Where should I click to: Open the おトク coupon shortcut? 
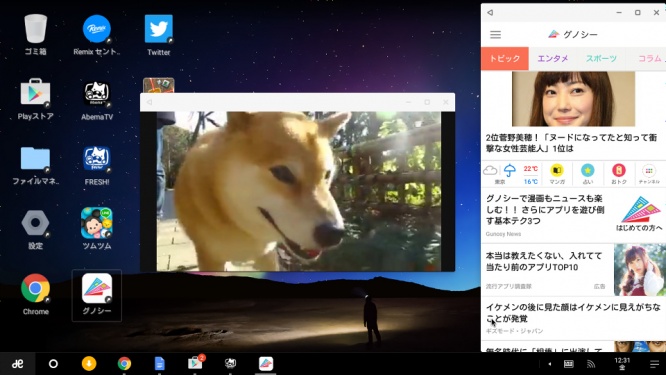[618, 174]
